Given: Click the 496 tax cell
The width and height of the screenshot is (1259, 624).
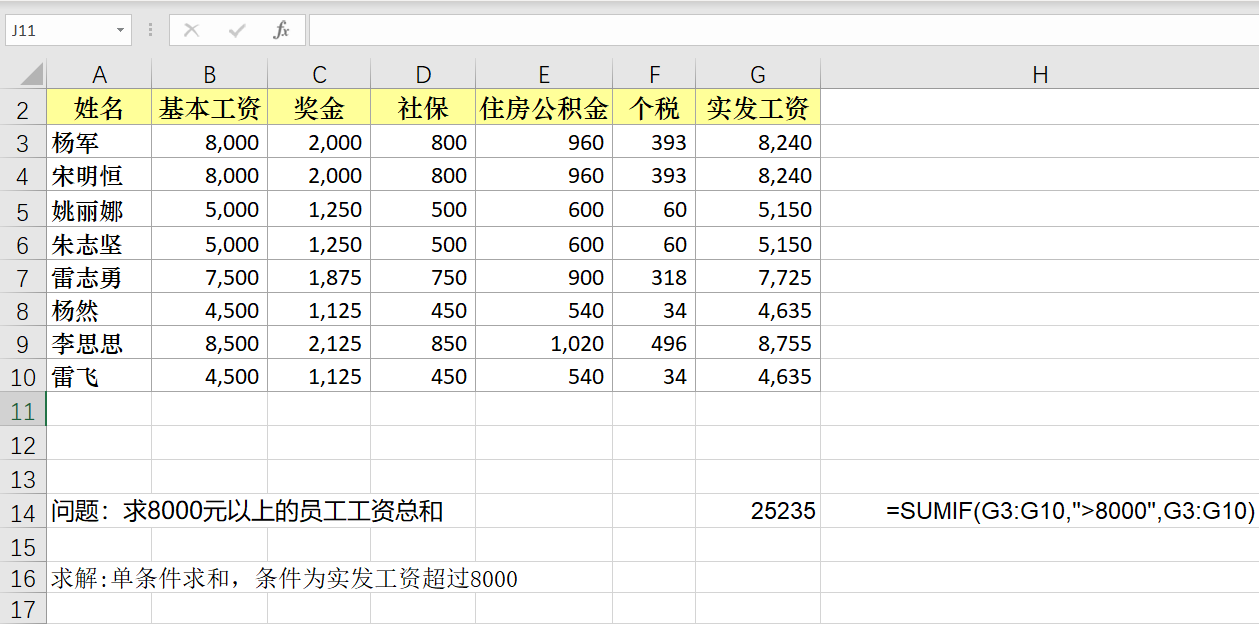Looking at the screenshot, I should (x=654, y=343).
